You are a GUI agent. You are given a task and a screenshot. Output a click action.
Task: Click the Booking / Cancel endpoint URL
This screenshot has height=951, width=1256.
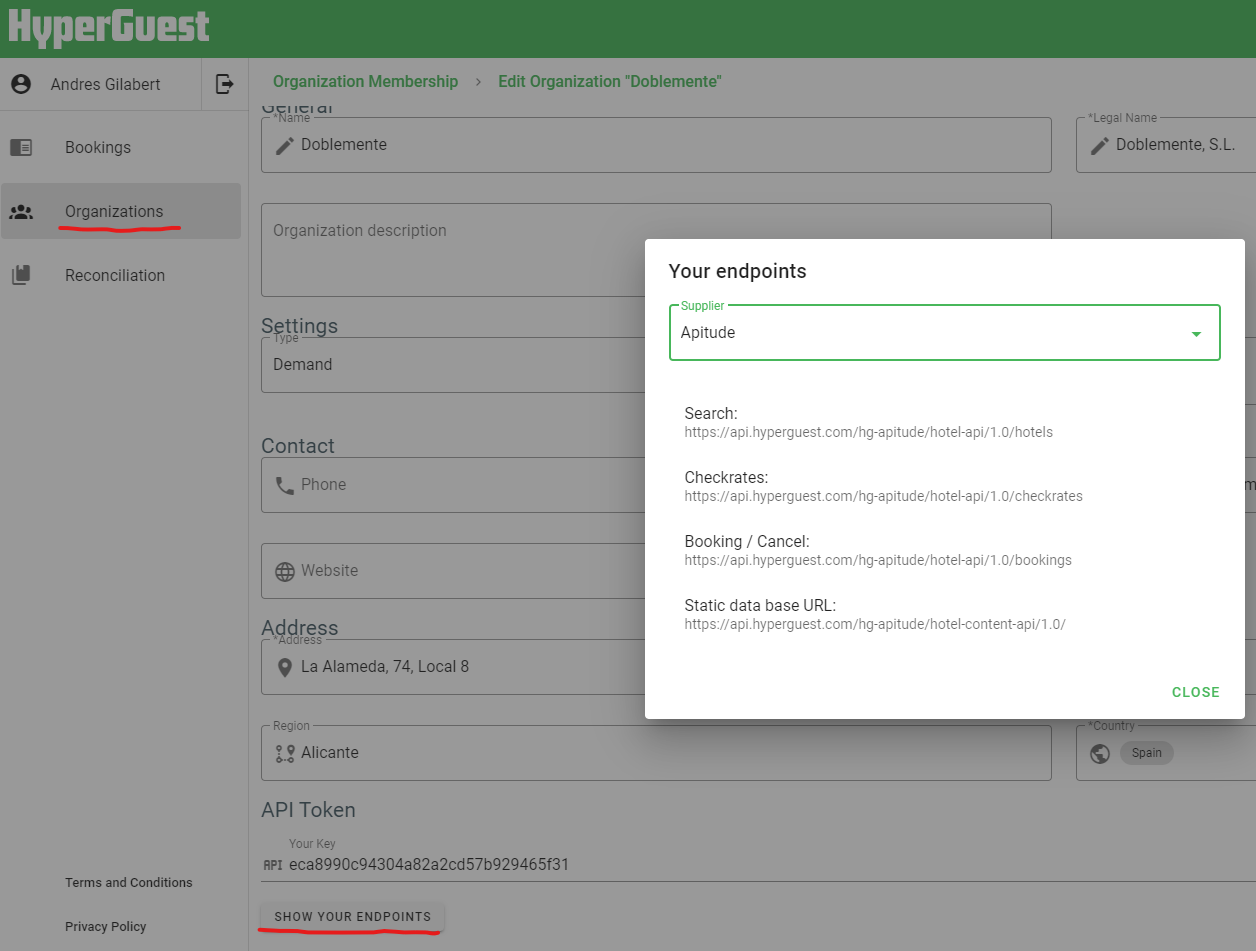878,560
